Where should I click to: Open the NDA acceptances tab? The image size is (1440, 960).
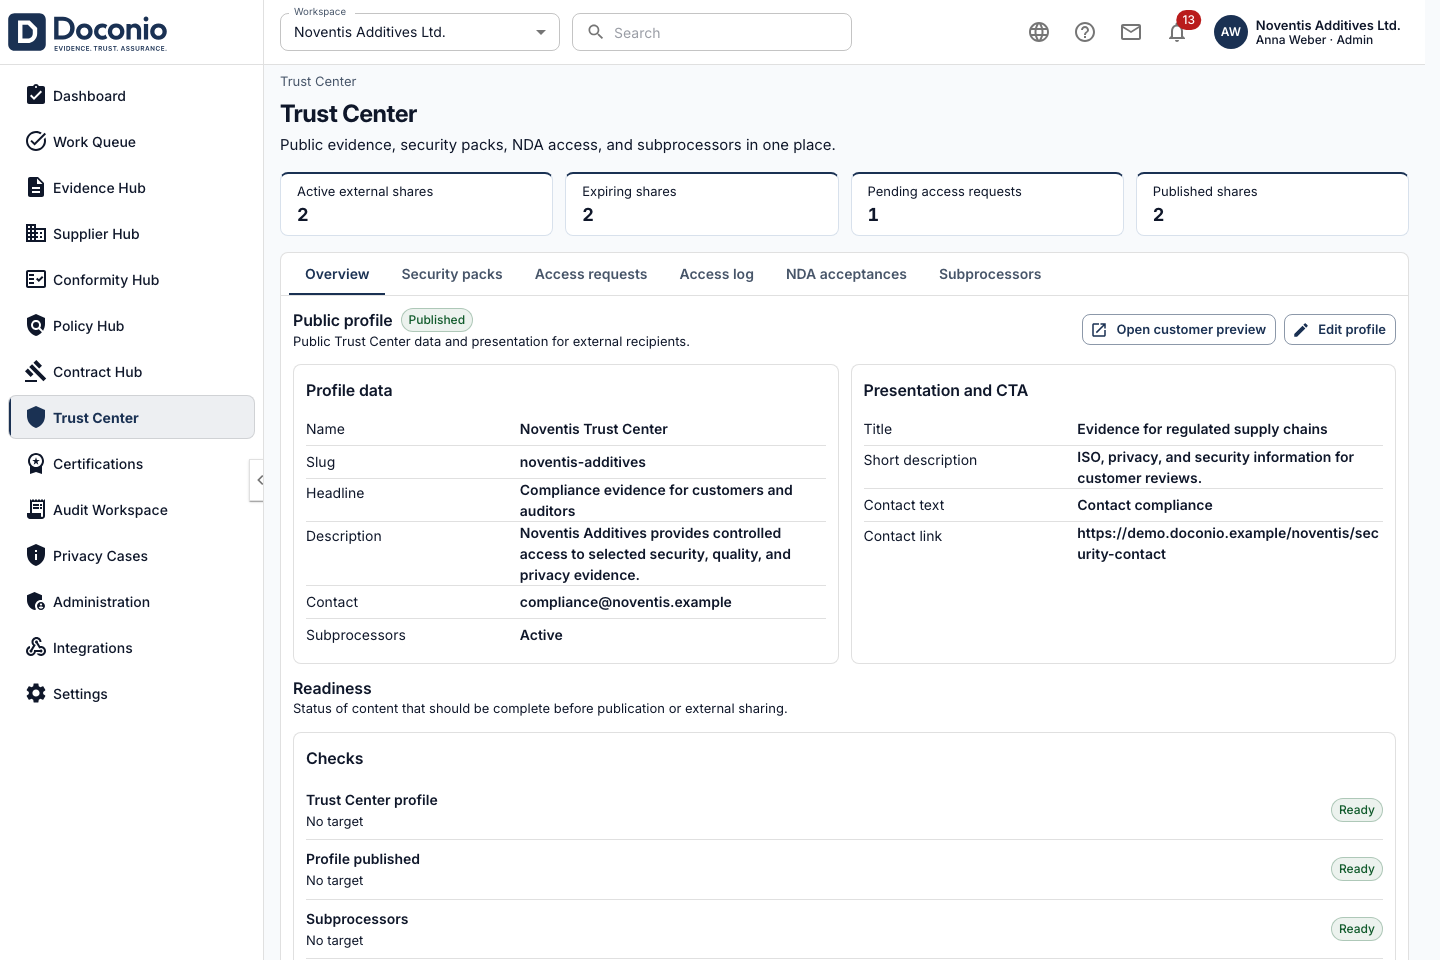click(x=846, y=274)
